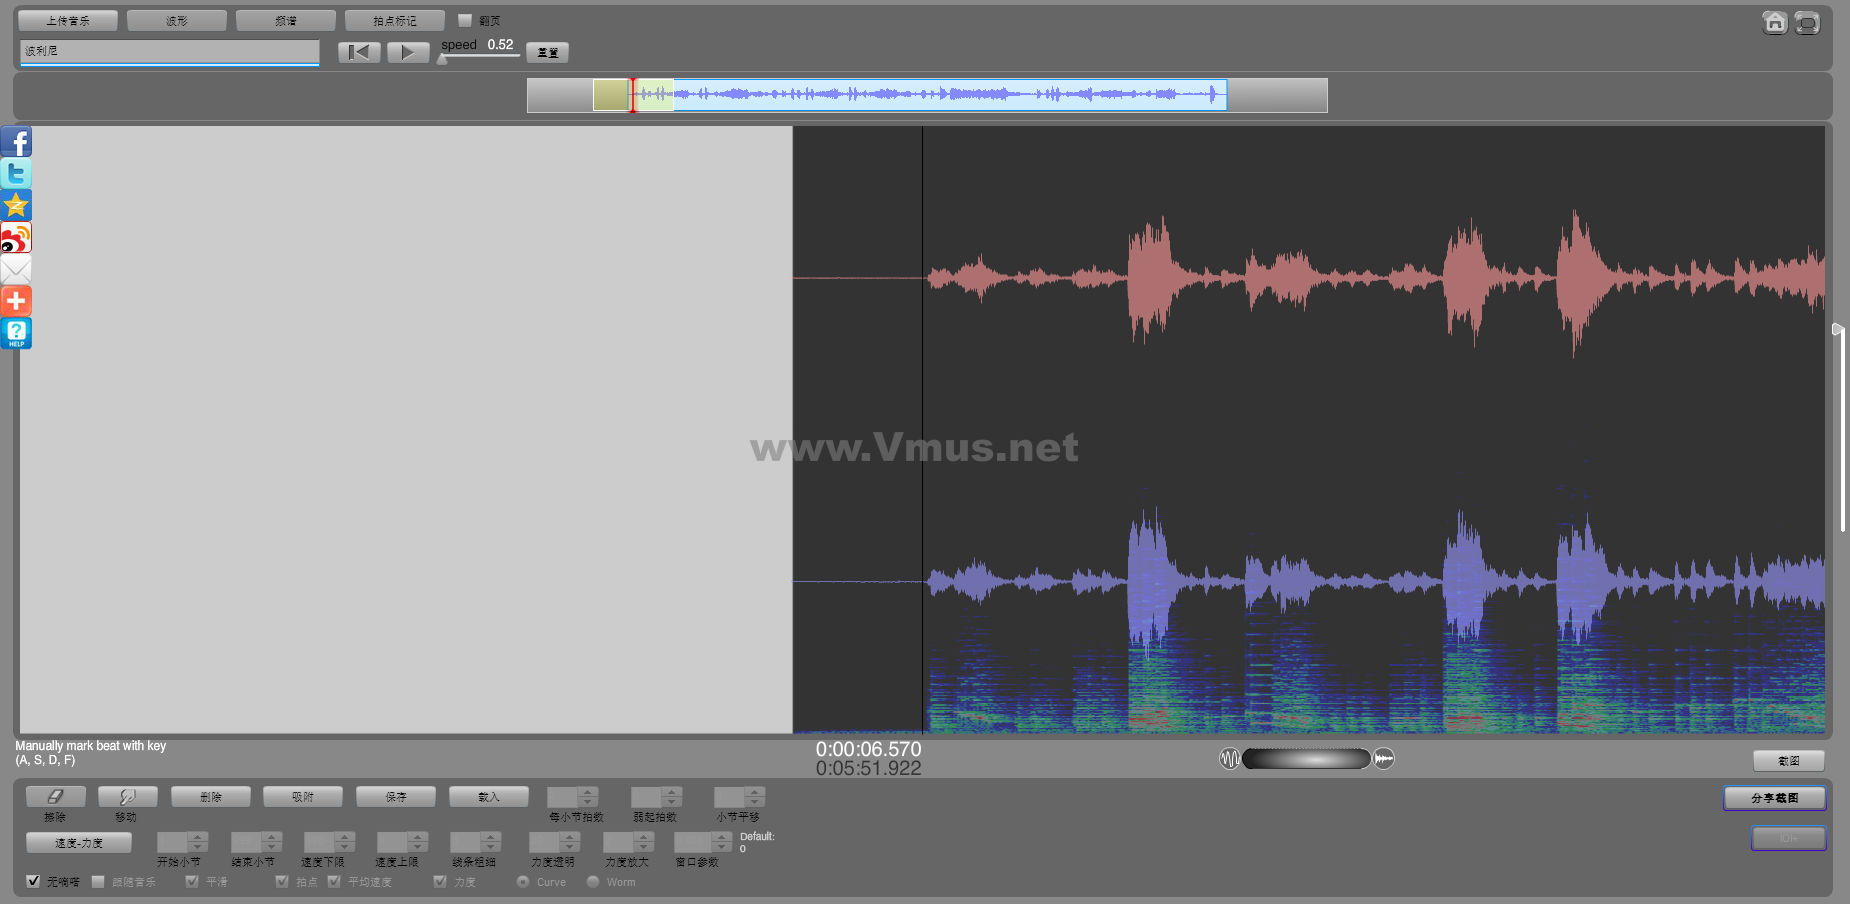1850x904 pixels.
Task: Select the Worm radio button
Action: pyautogui.click(x=593, y=881)
